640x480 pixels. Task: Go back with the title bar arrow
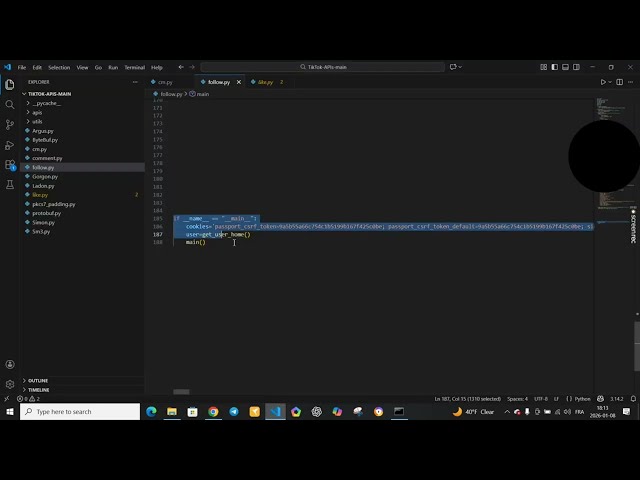tap(181, 67)
